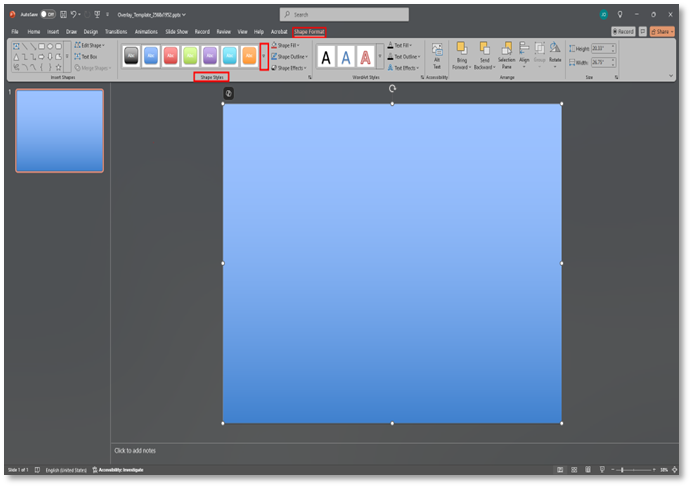Open the Alt Text pane
Screen dimensions: 691x487
436,56
